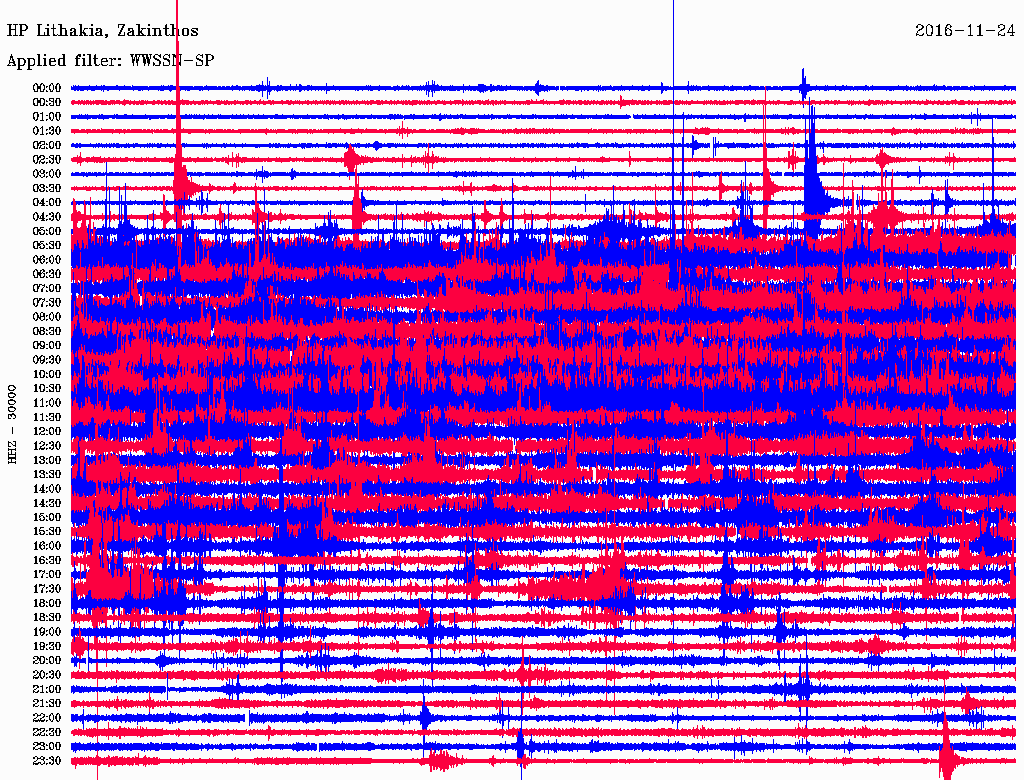Select the 19:00 time label

(x=47, y=632)
